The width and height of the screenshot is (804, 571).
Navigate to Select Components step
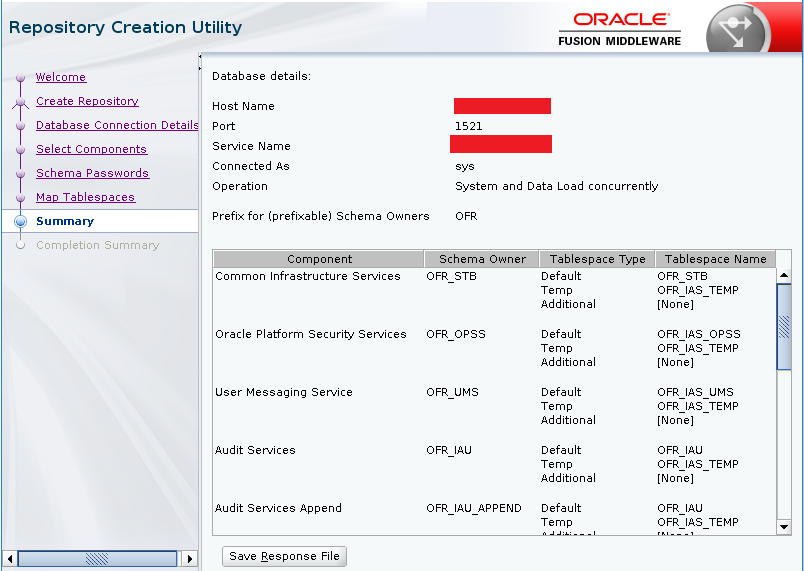coord(91,150)
